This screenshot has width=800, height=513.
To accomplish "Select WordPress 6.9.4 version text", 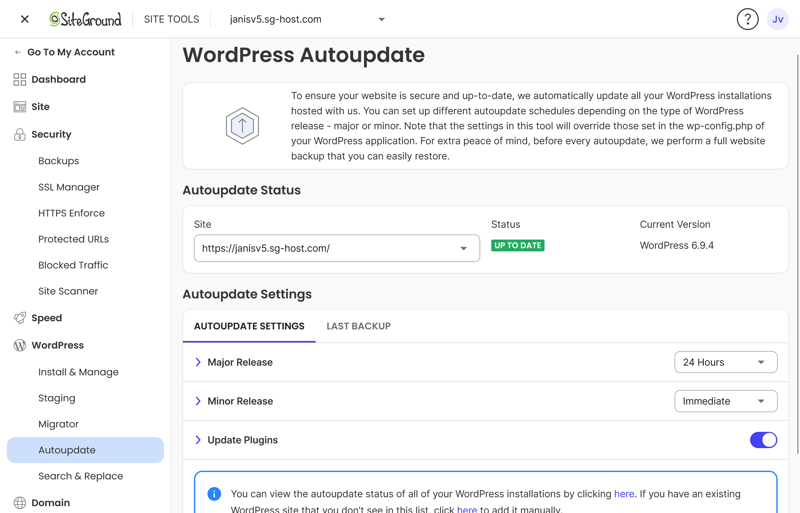I will pyautogui.click(x=677, y=246).
